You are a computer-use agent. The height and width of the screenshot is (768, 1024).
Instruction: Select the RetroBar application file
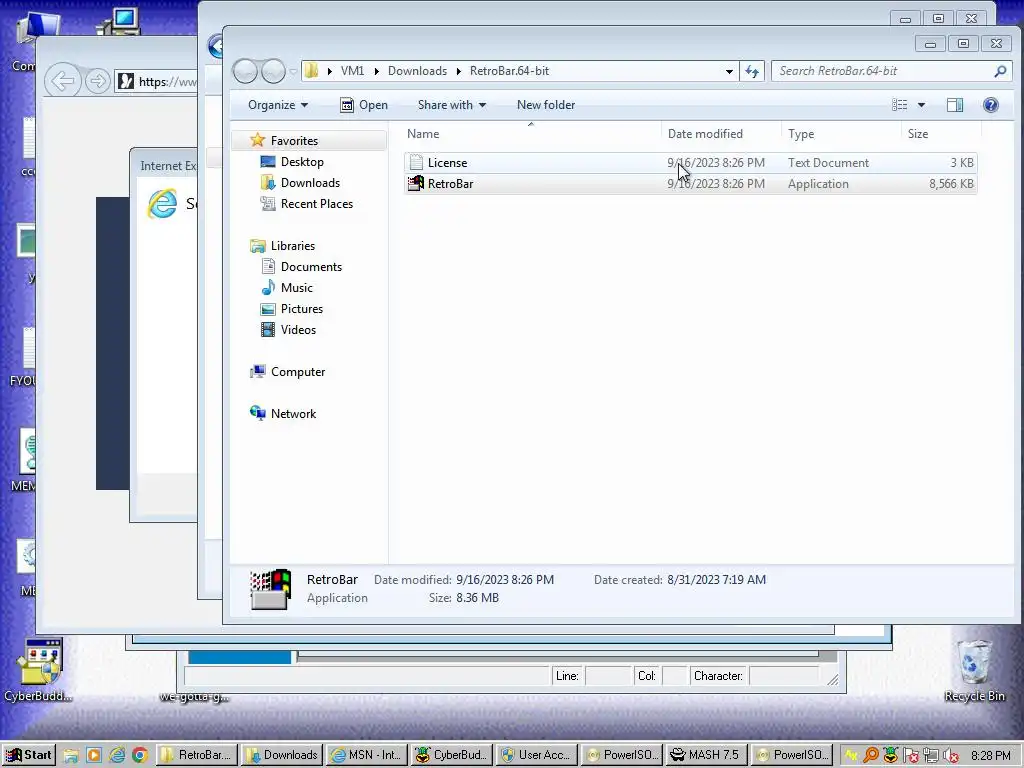[690, 184]
